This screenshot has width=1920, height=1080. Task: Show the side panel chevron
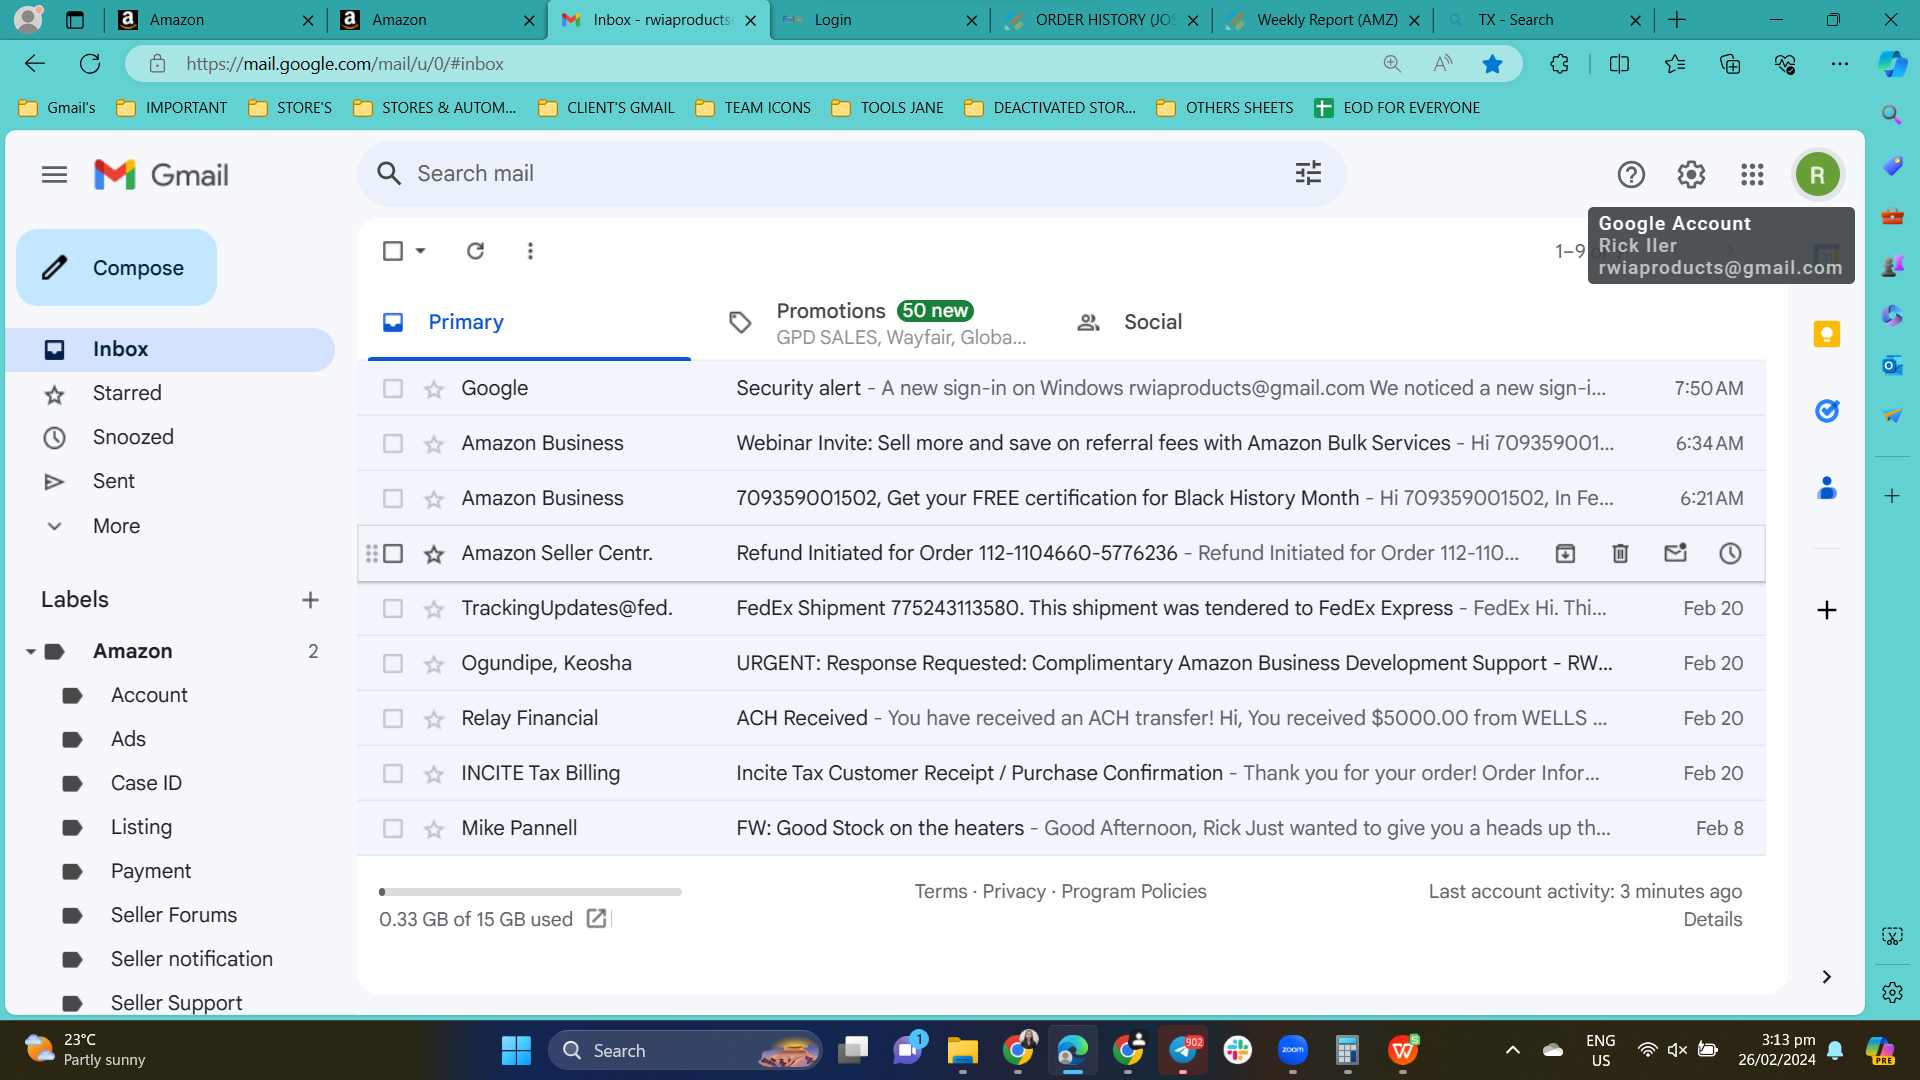1827,977
